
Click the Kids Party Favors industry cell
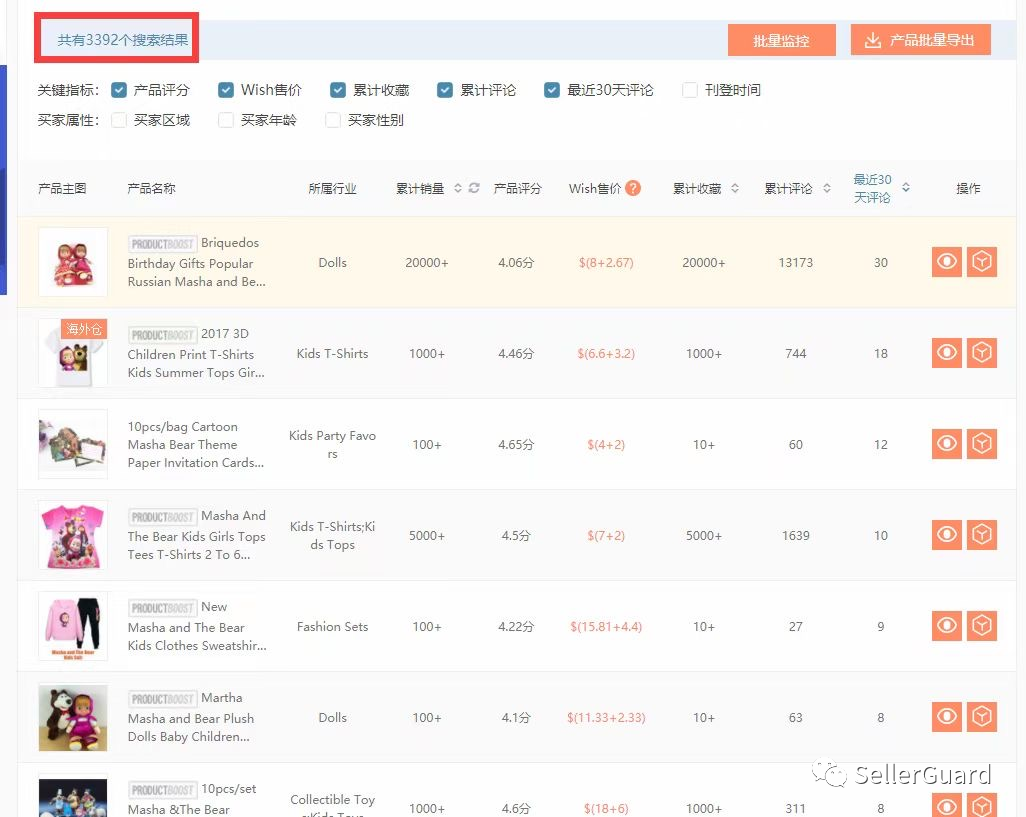click(332, 444)
